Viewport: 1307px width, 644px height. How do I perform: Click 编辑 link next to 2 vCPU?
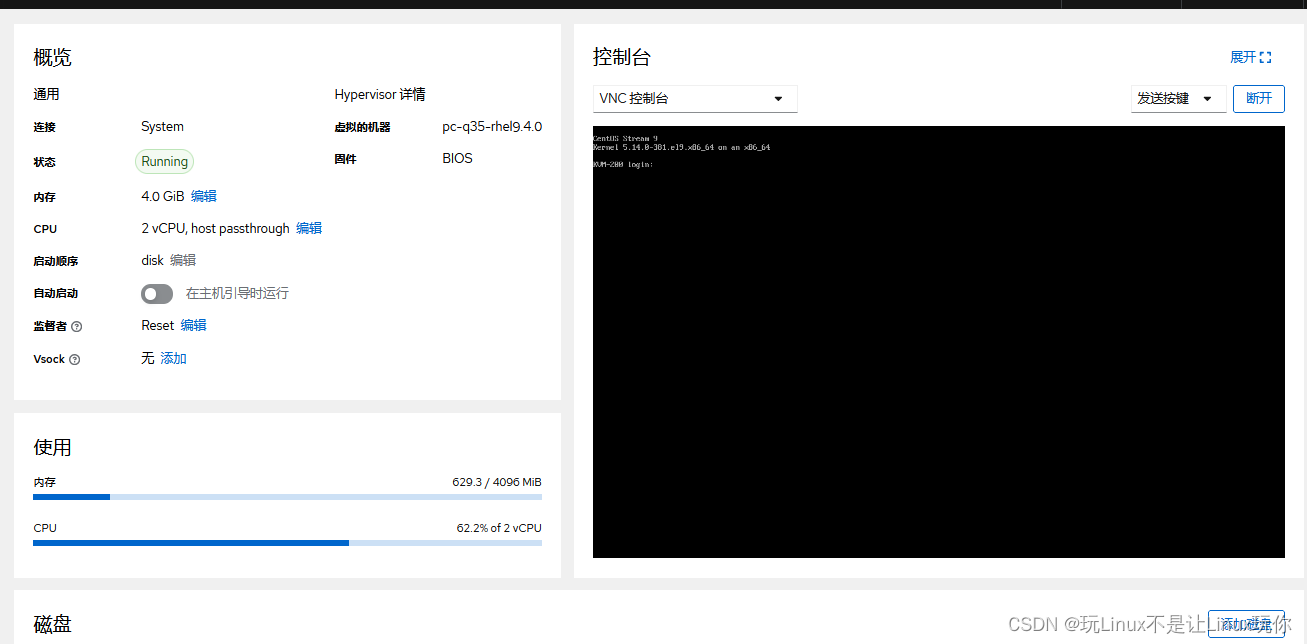(x=309, y=228)
